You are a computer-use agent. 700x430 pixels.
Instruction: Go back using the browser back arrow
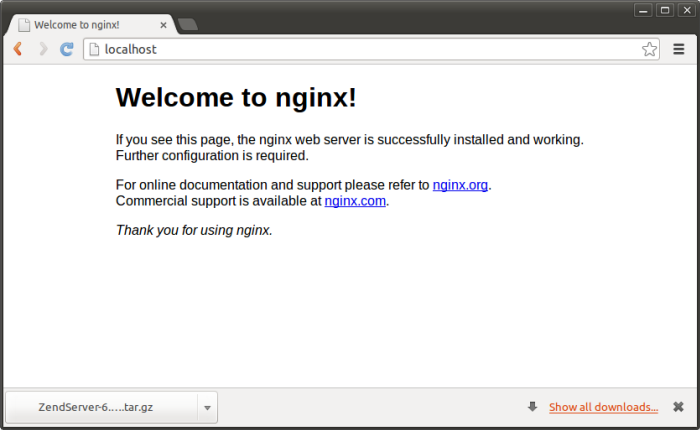point(18,49)
